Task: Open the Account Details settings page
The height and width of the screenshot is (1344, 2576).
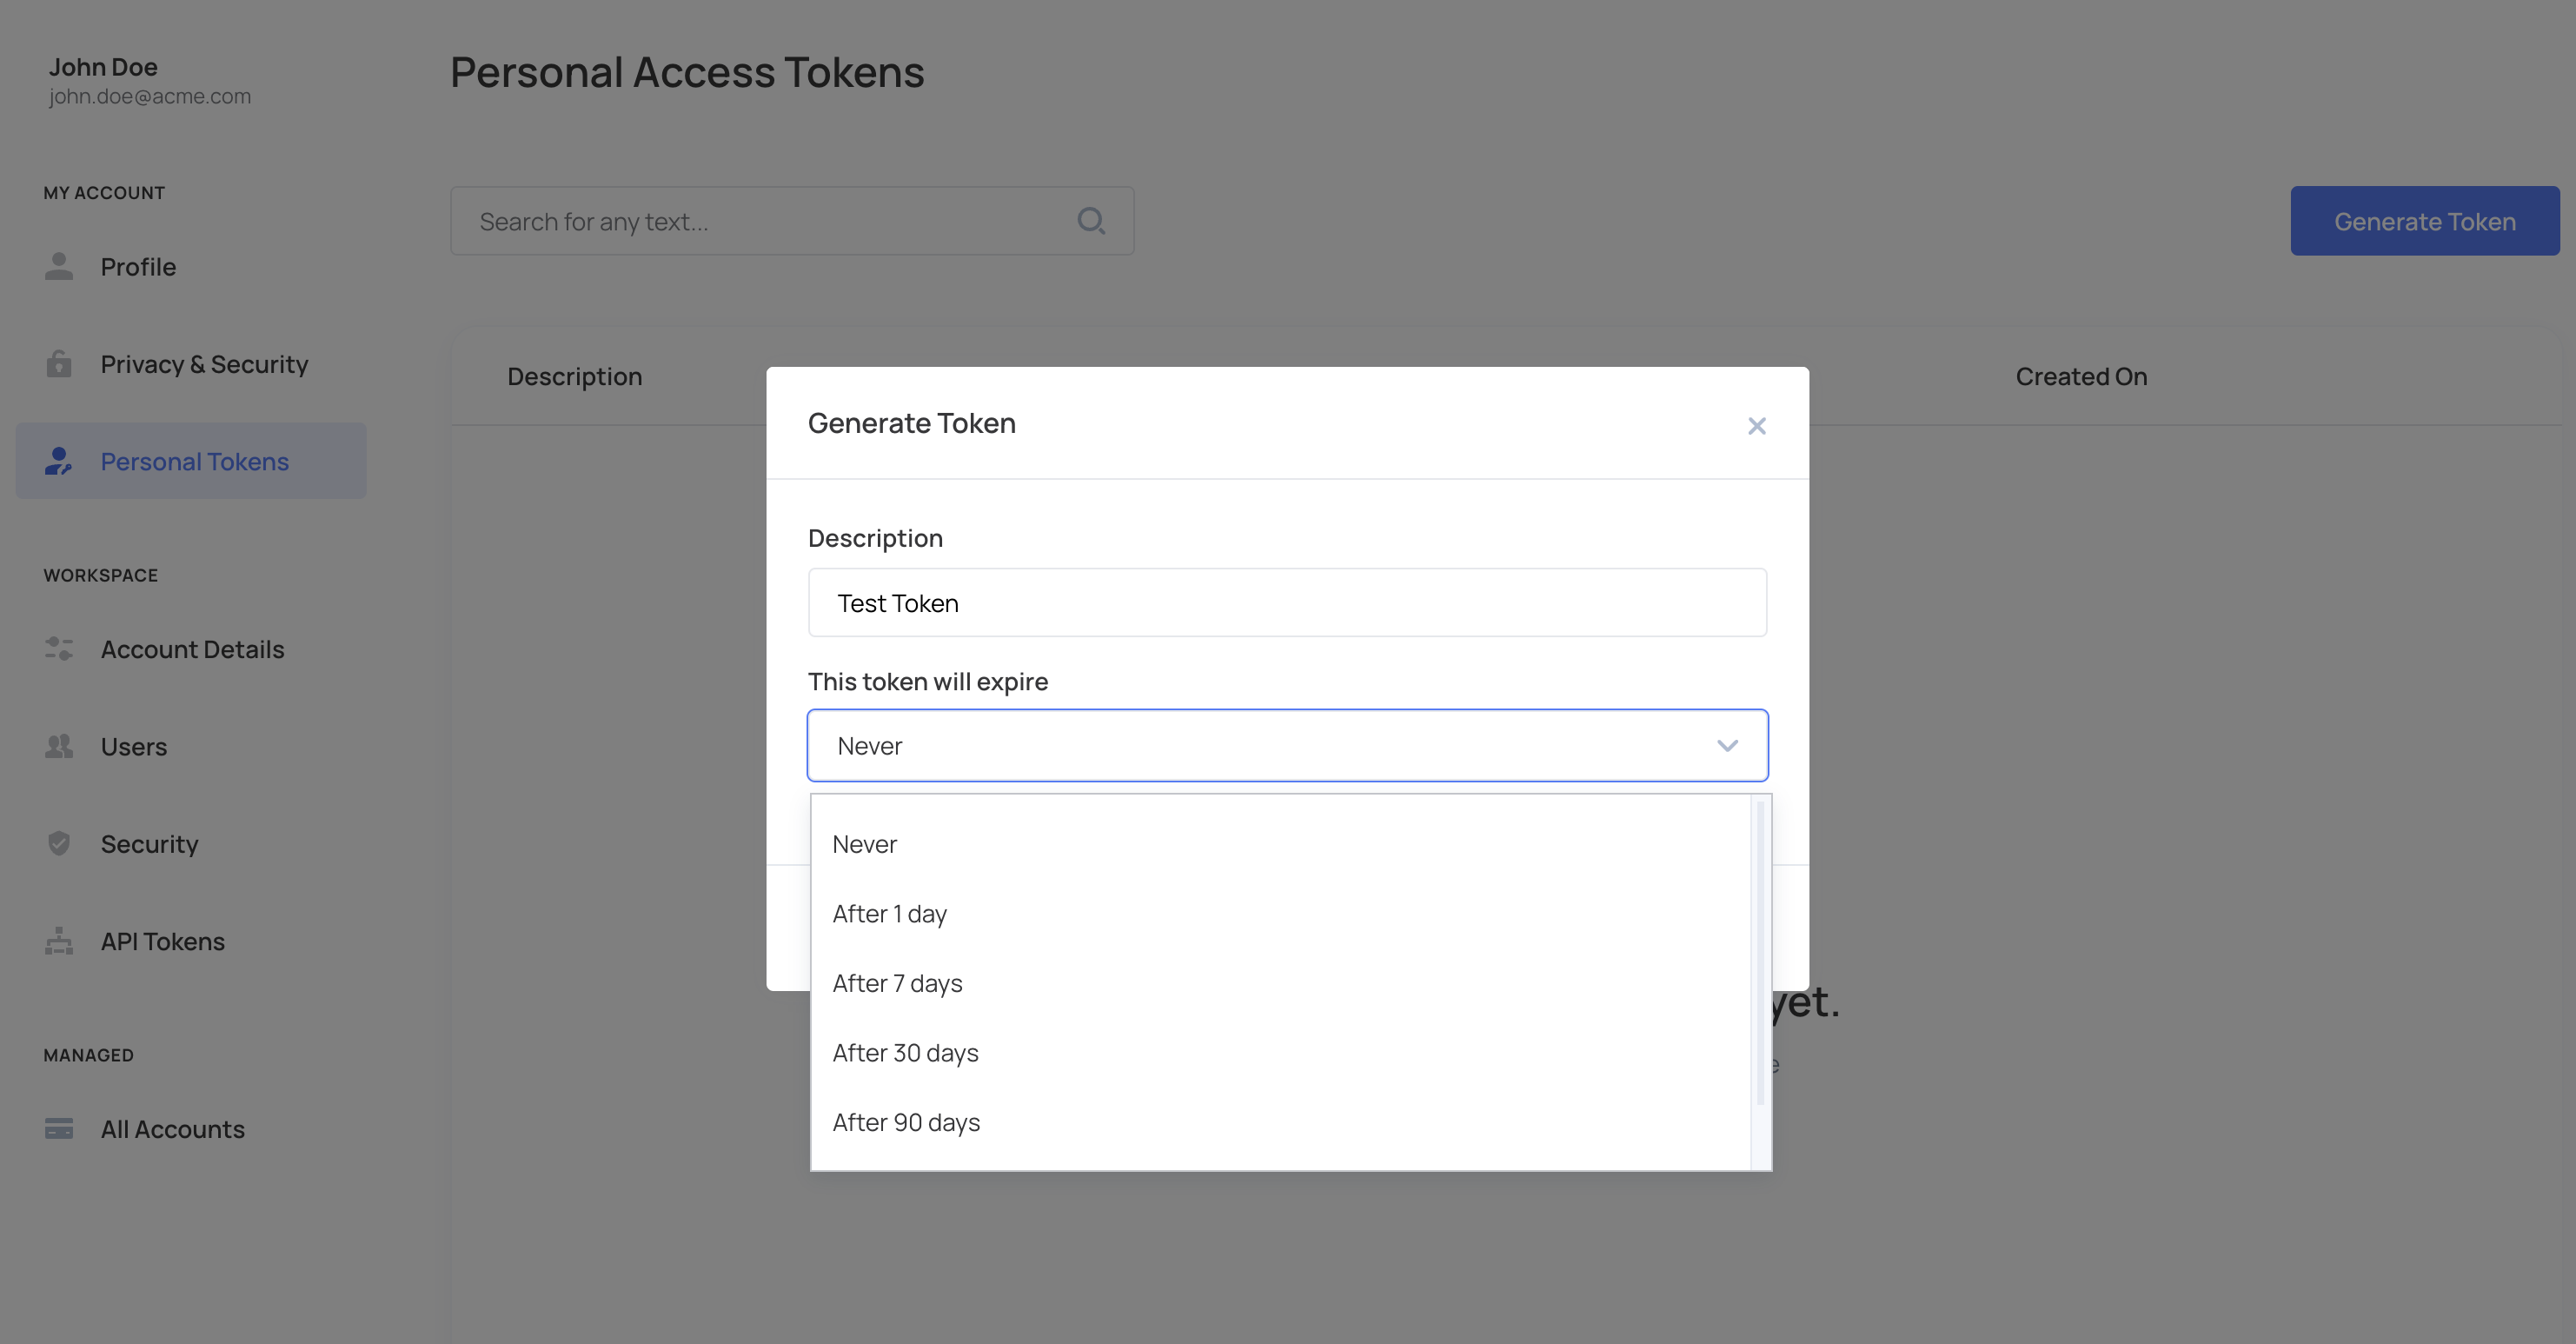Action: pos(192,649)
